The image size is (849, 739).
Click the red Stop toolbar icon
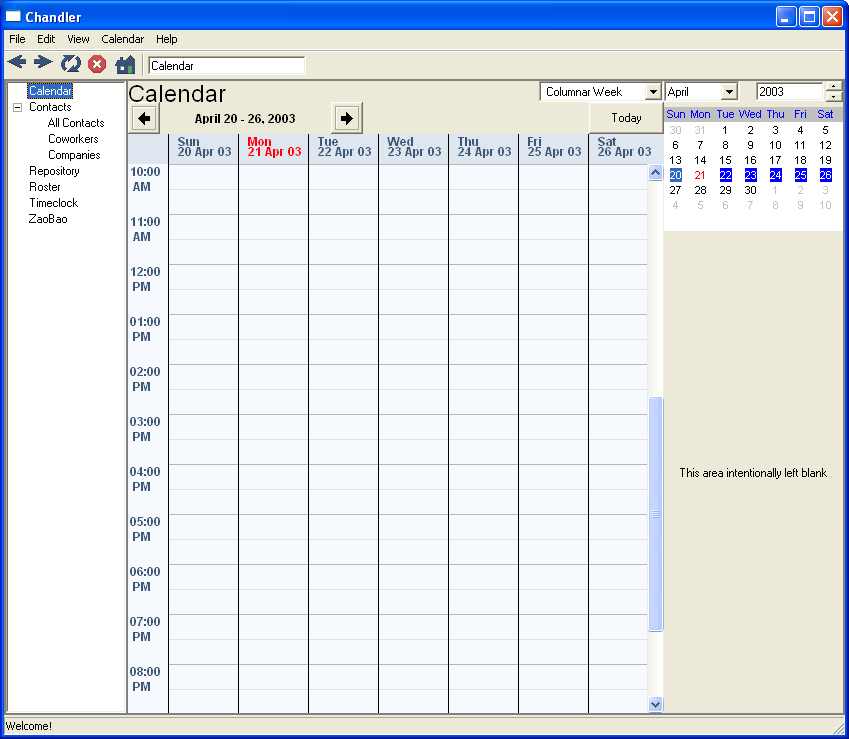coord(97,64)
